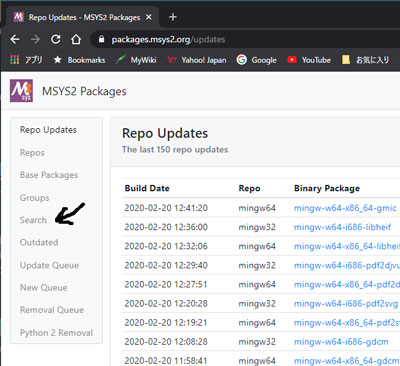Open mingw-w64-x86_64-gmic package link
Image resolution: width=400 pixels, height=366 pixels.
(345, 208)
